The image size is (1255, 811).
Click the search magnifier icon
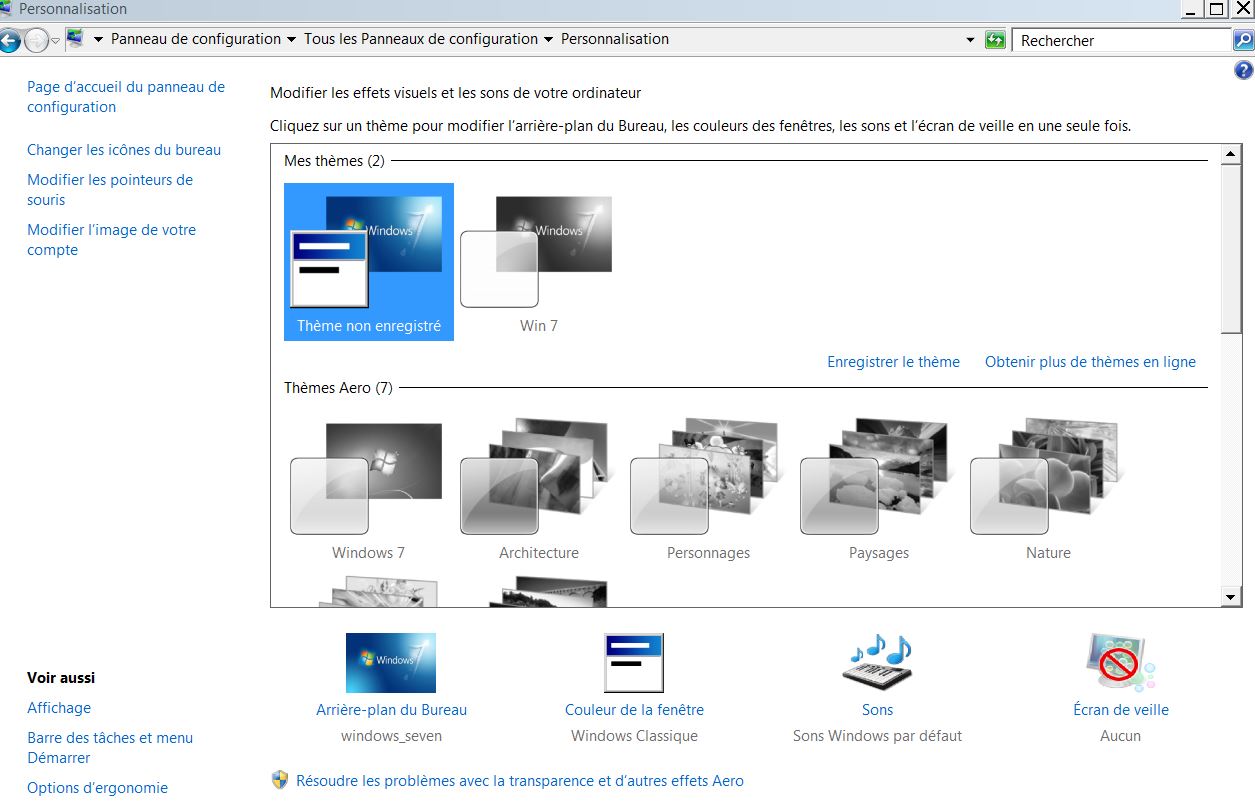pyautogui.click(x=1242, y=40)
